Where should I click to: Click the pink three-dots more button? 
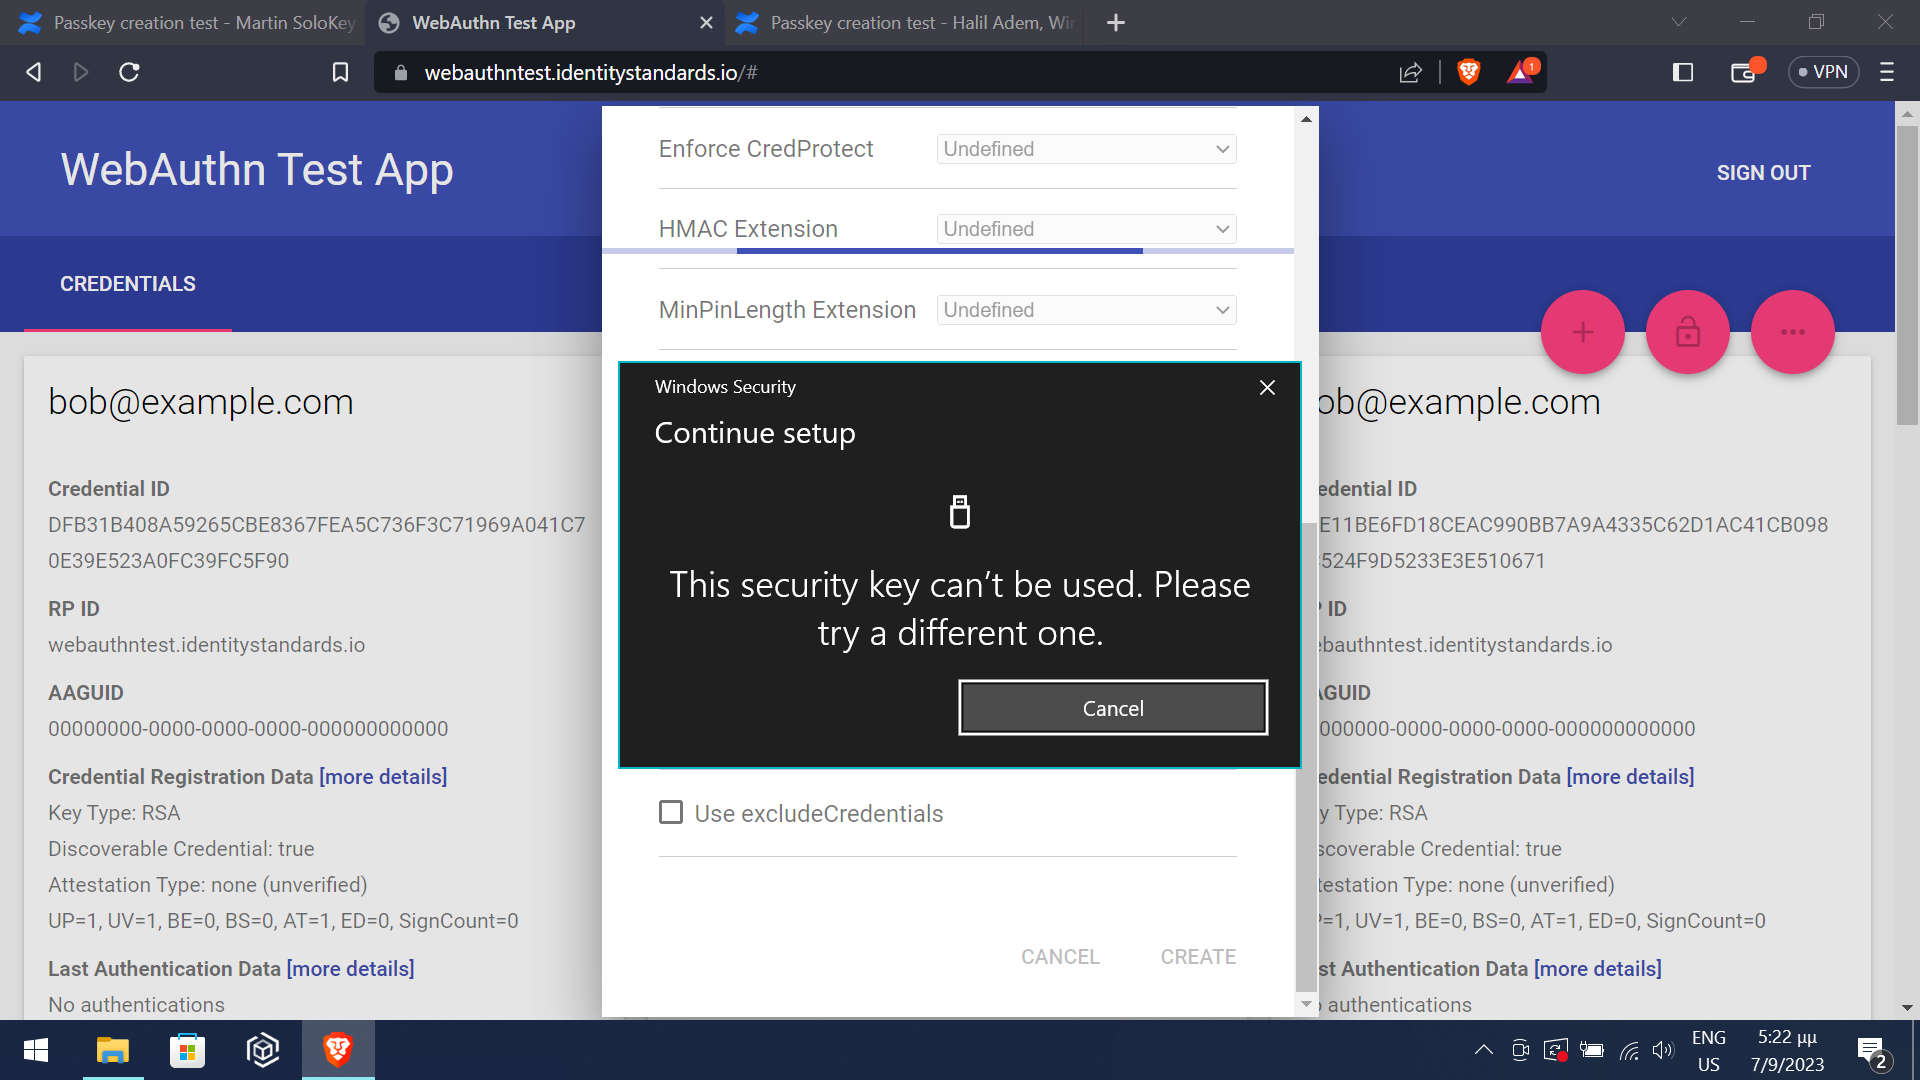tap(1793, 332)
